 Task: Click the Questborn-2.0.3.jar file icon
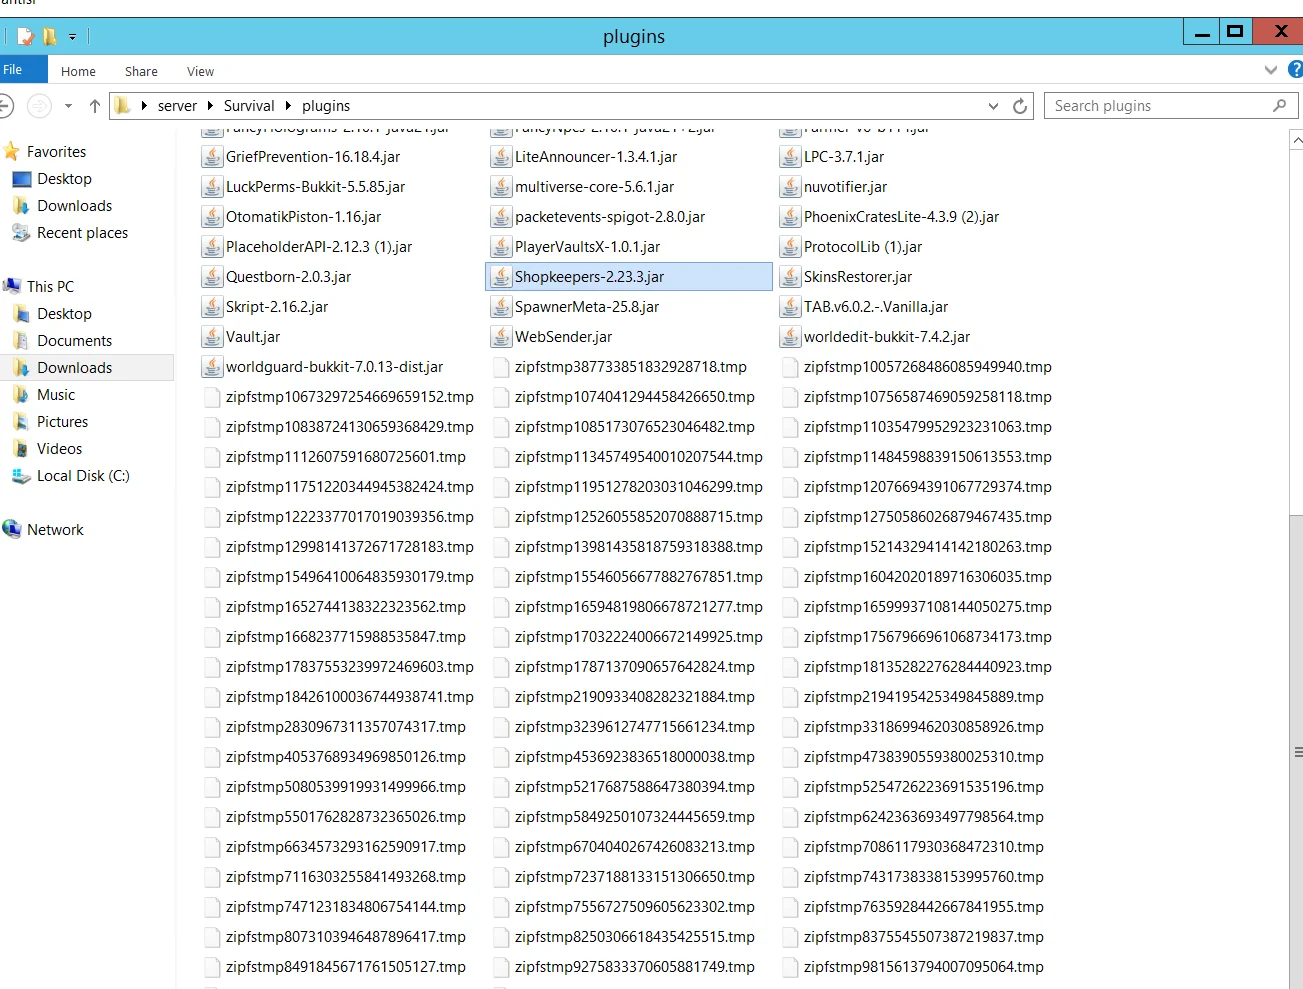pos(212,277)
